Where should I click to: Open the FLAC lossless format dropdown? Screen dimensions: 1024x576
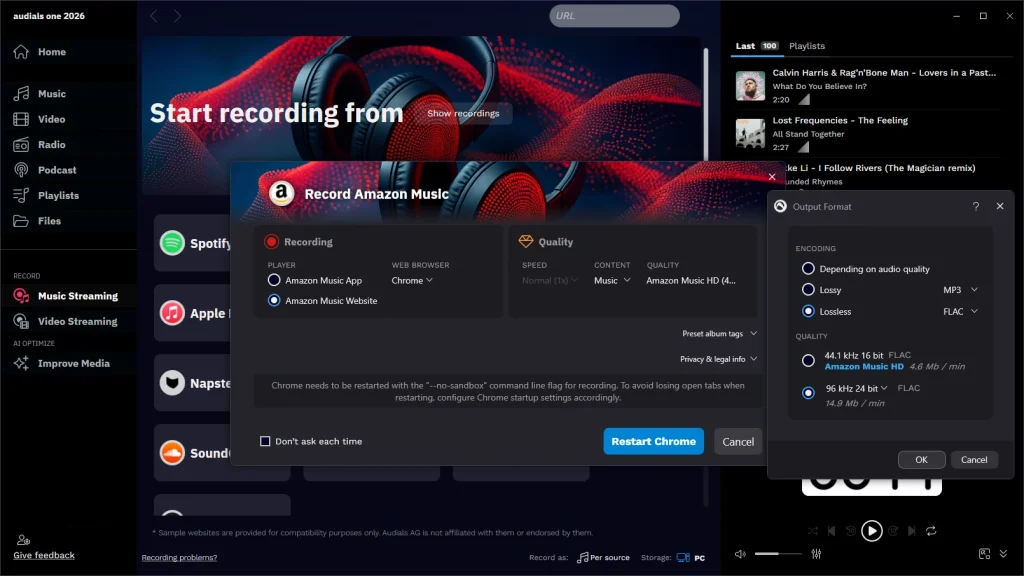(x=960, y=311)
